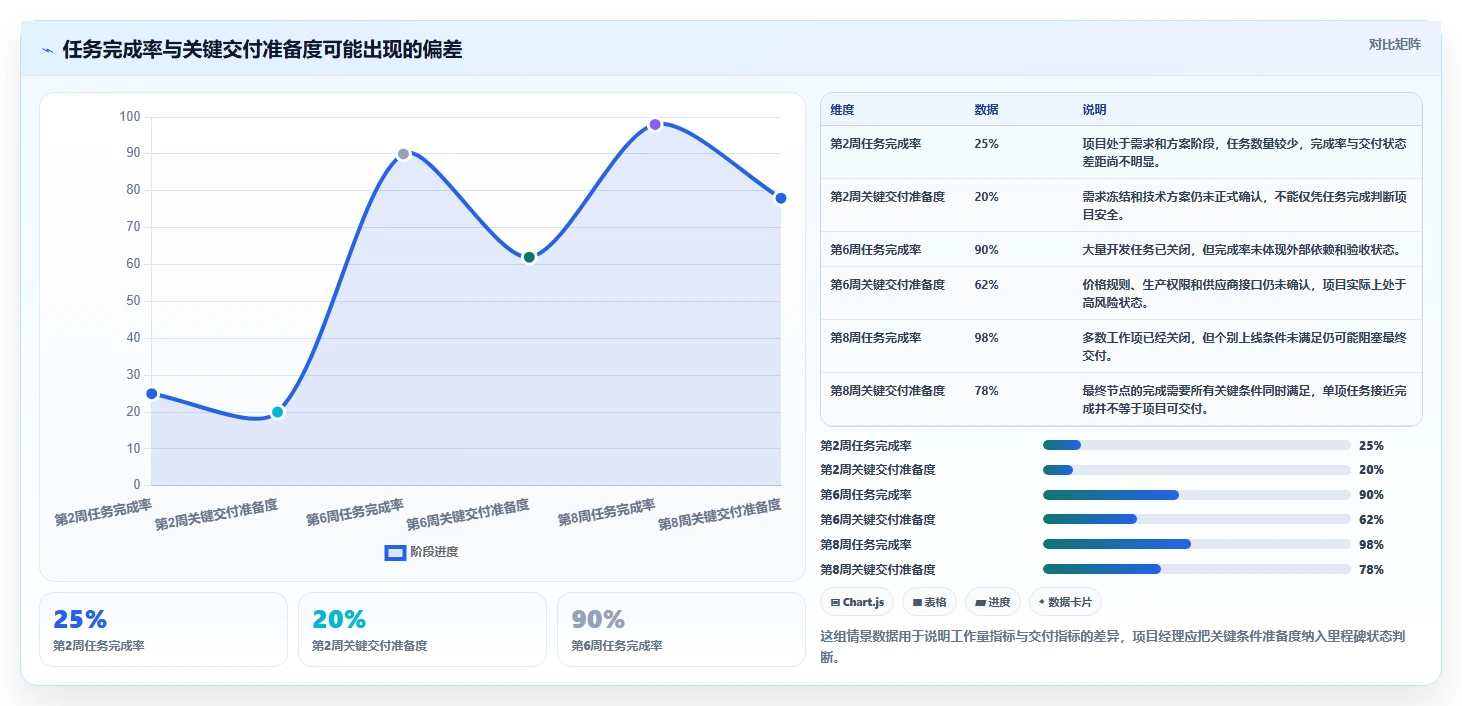Image resolution: width=1462 pixels, height=706 pixels.
Task: Click the 78% value in the table
Action: [986, 391]
